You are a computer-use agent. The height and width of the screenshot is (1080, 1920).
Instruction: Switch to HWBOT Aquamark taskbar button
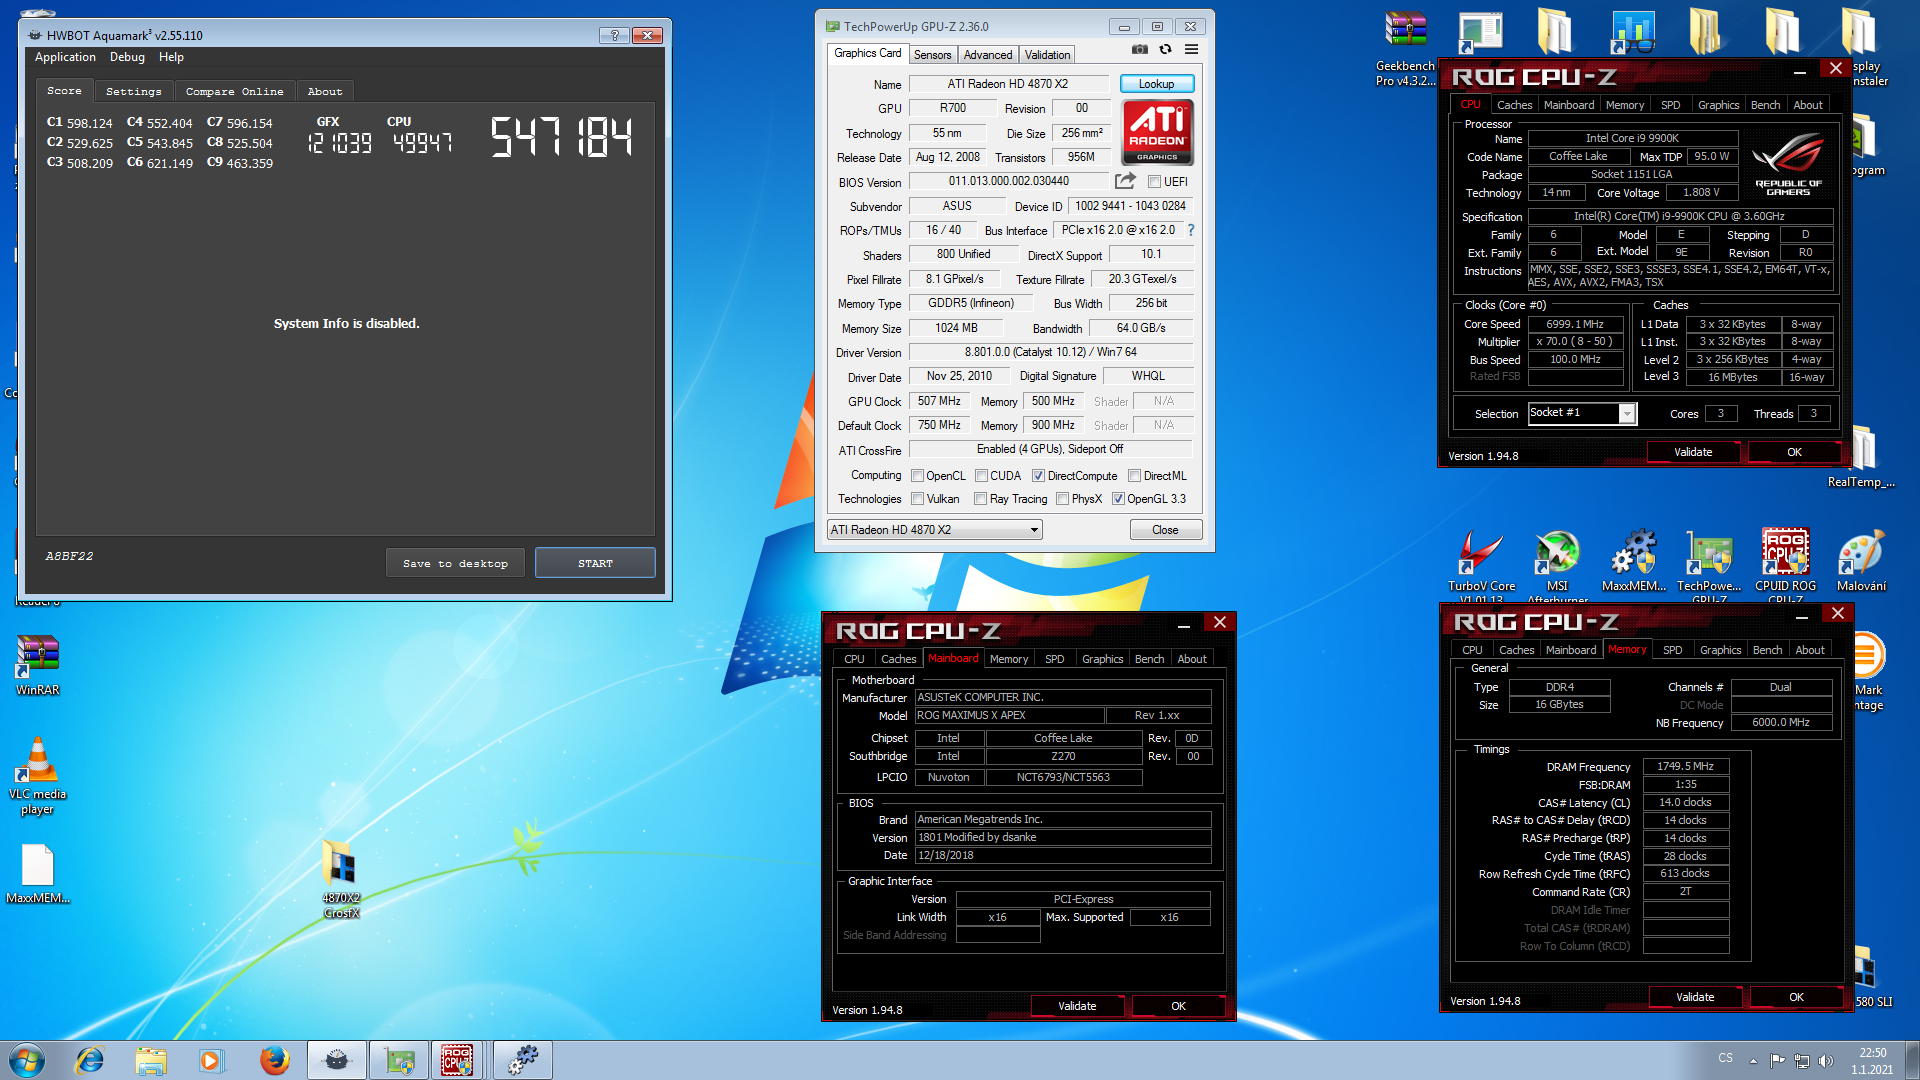coord(337,1060)
